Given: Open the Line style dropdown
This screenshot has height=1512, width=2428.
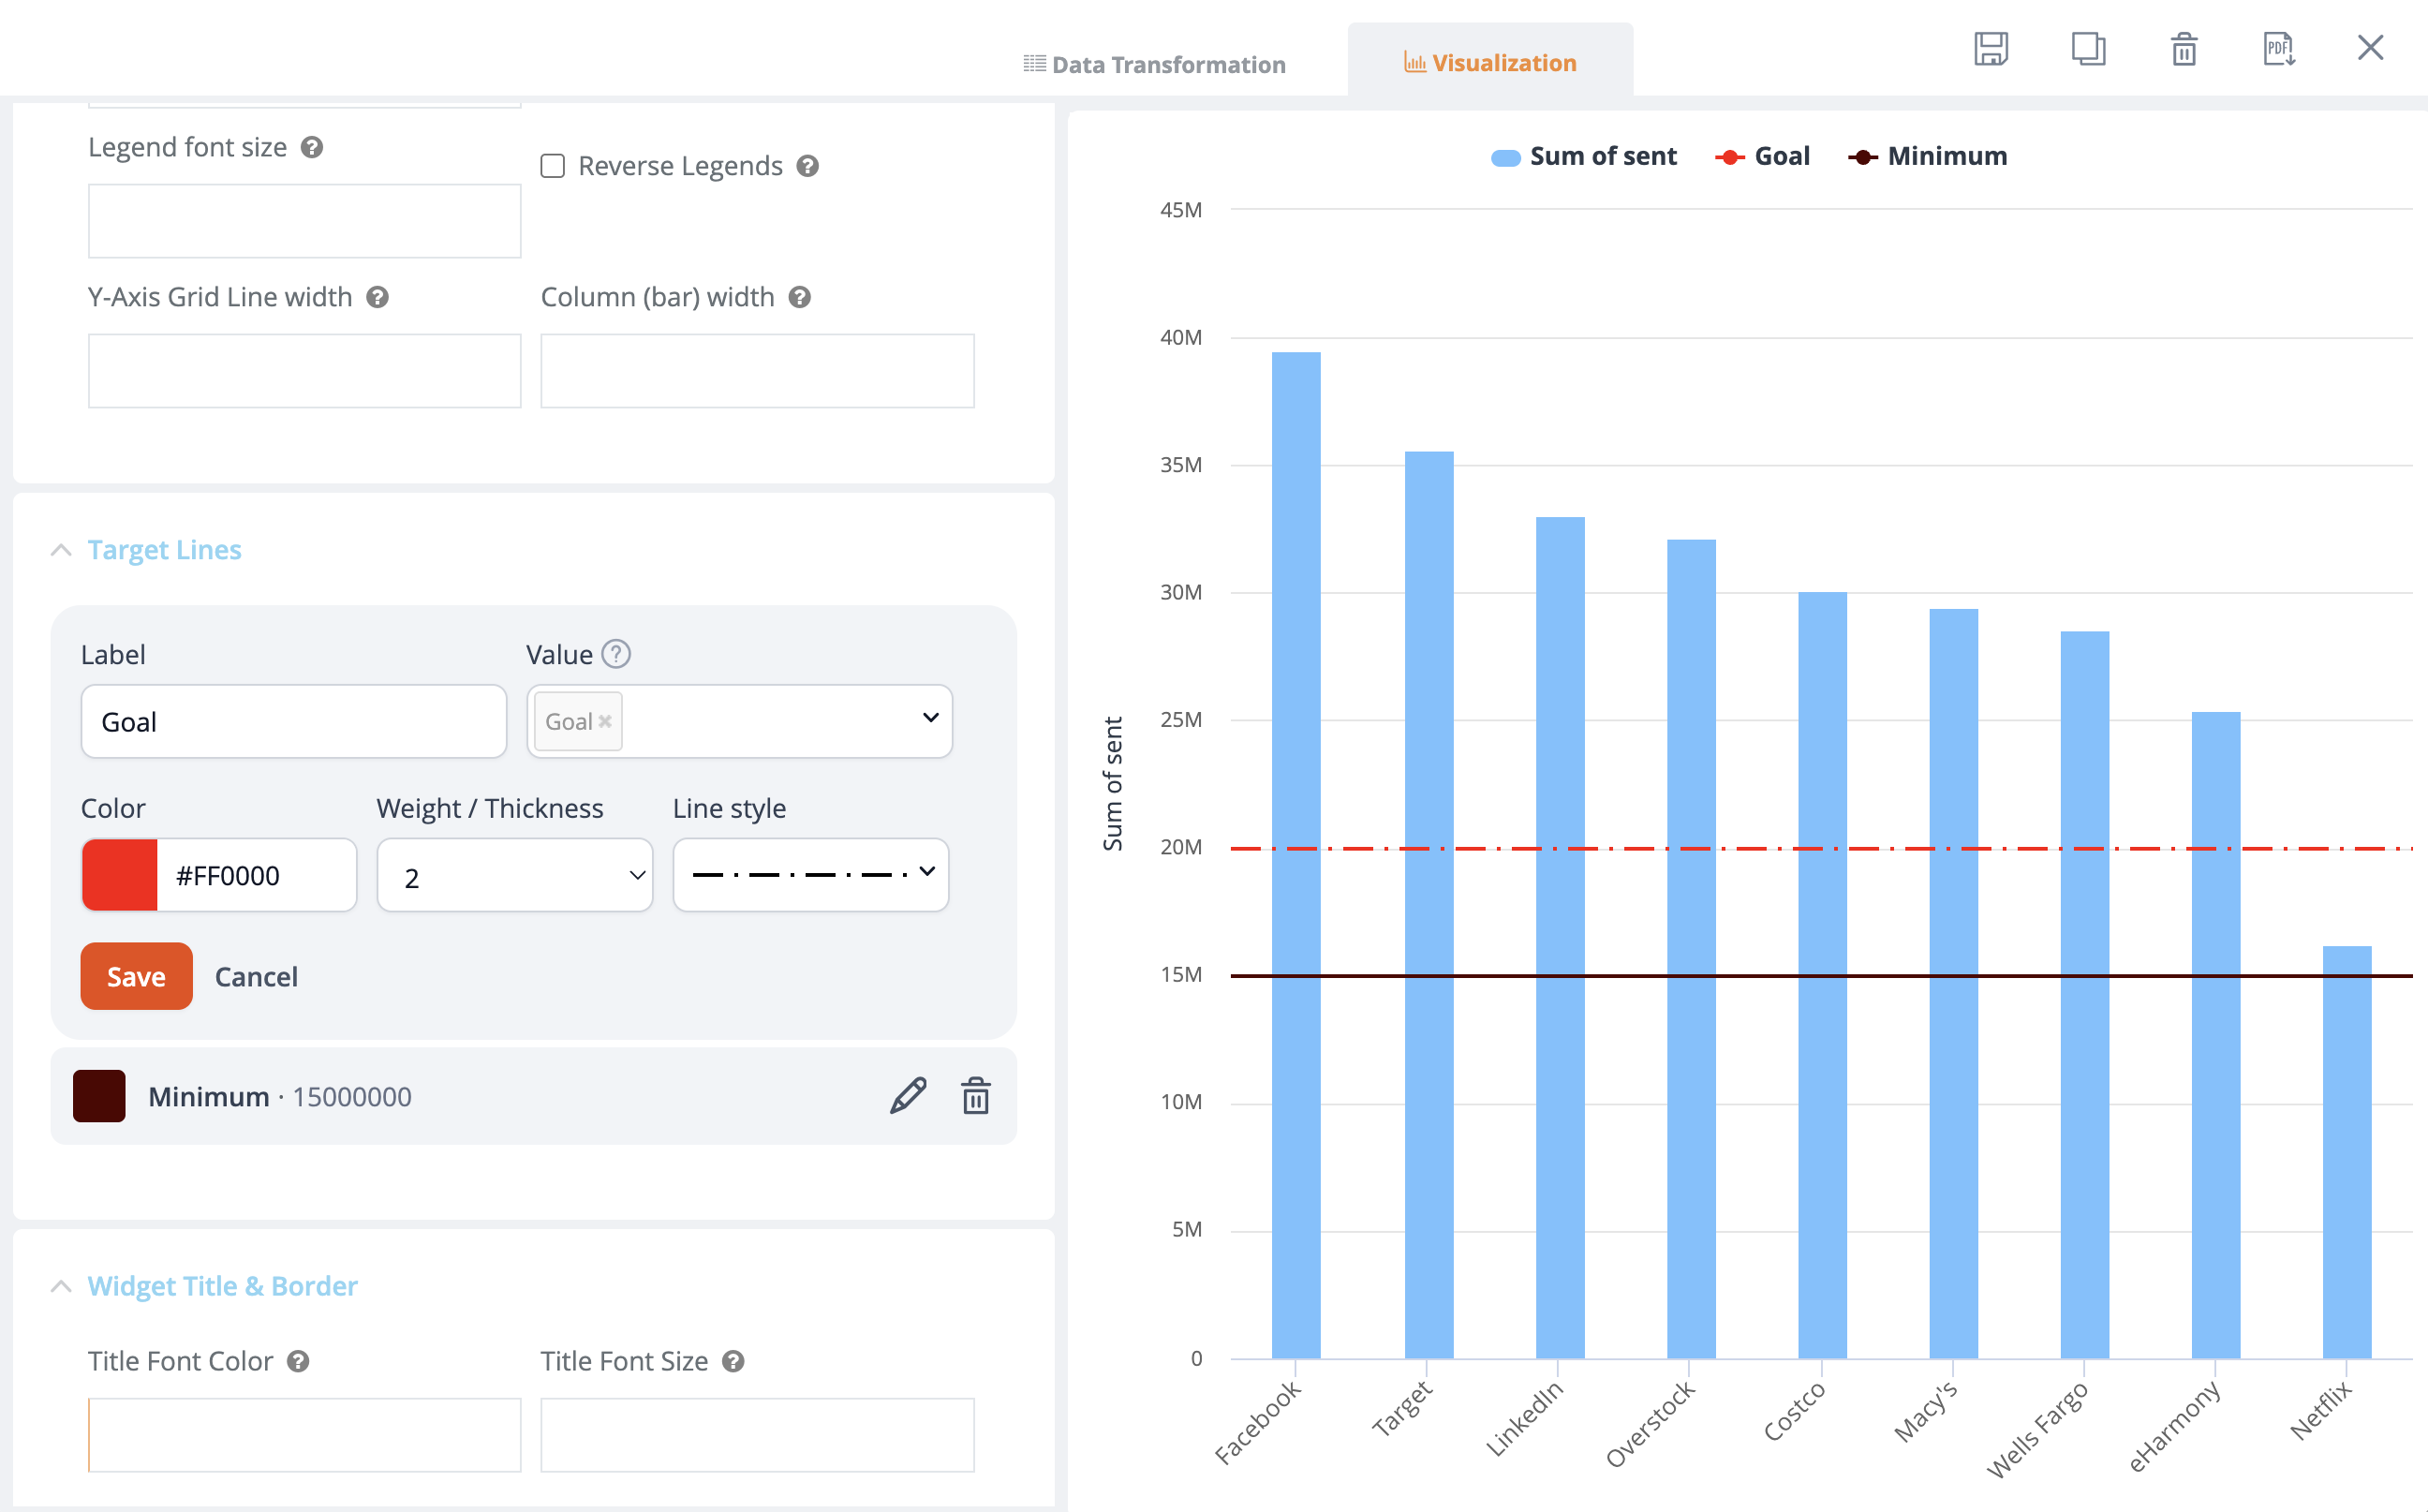Looking at the screenshot, I should coord(810,875).
